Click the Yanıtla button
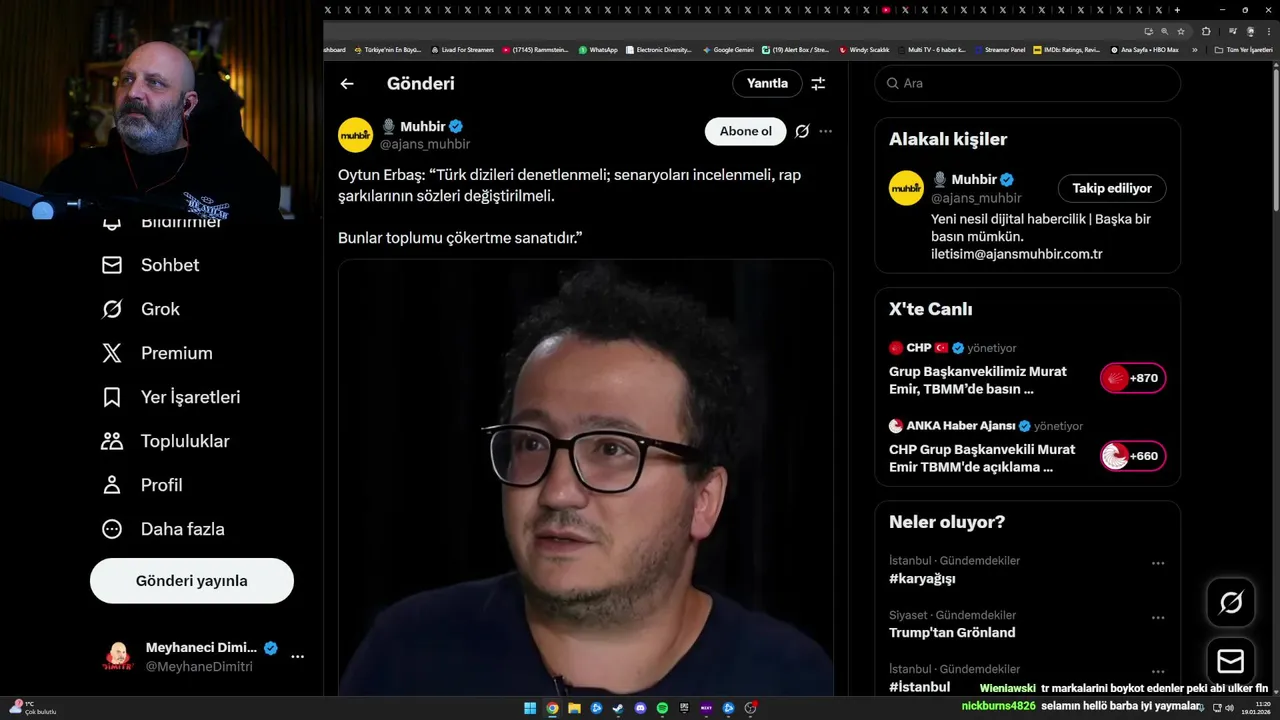 (x=767, y=84)
